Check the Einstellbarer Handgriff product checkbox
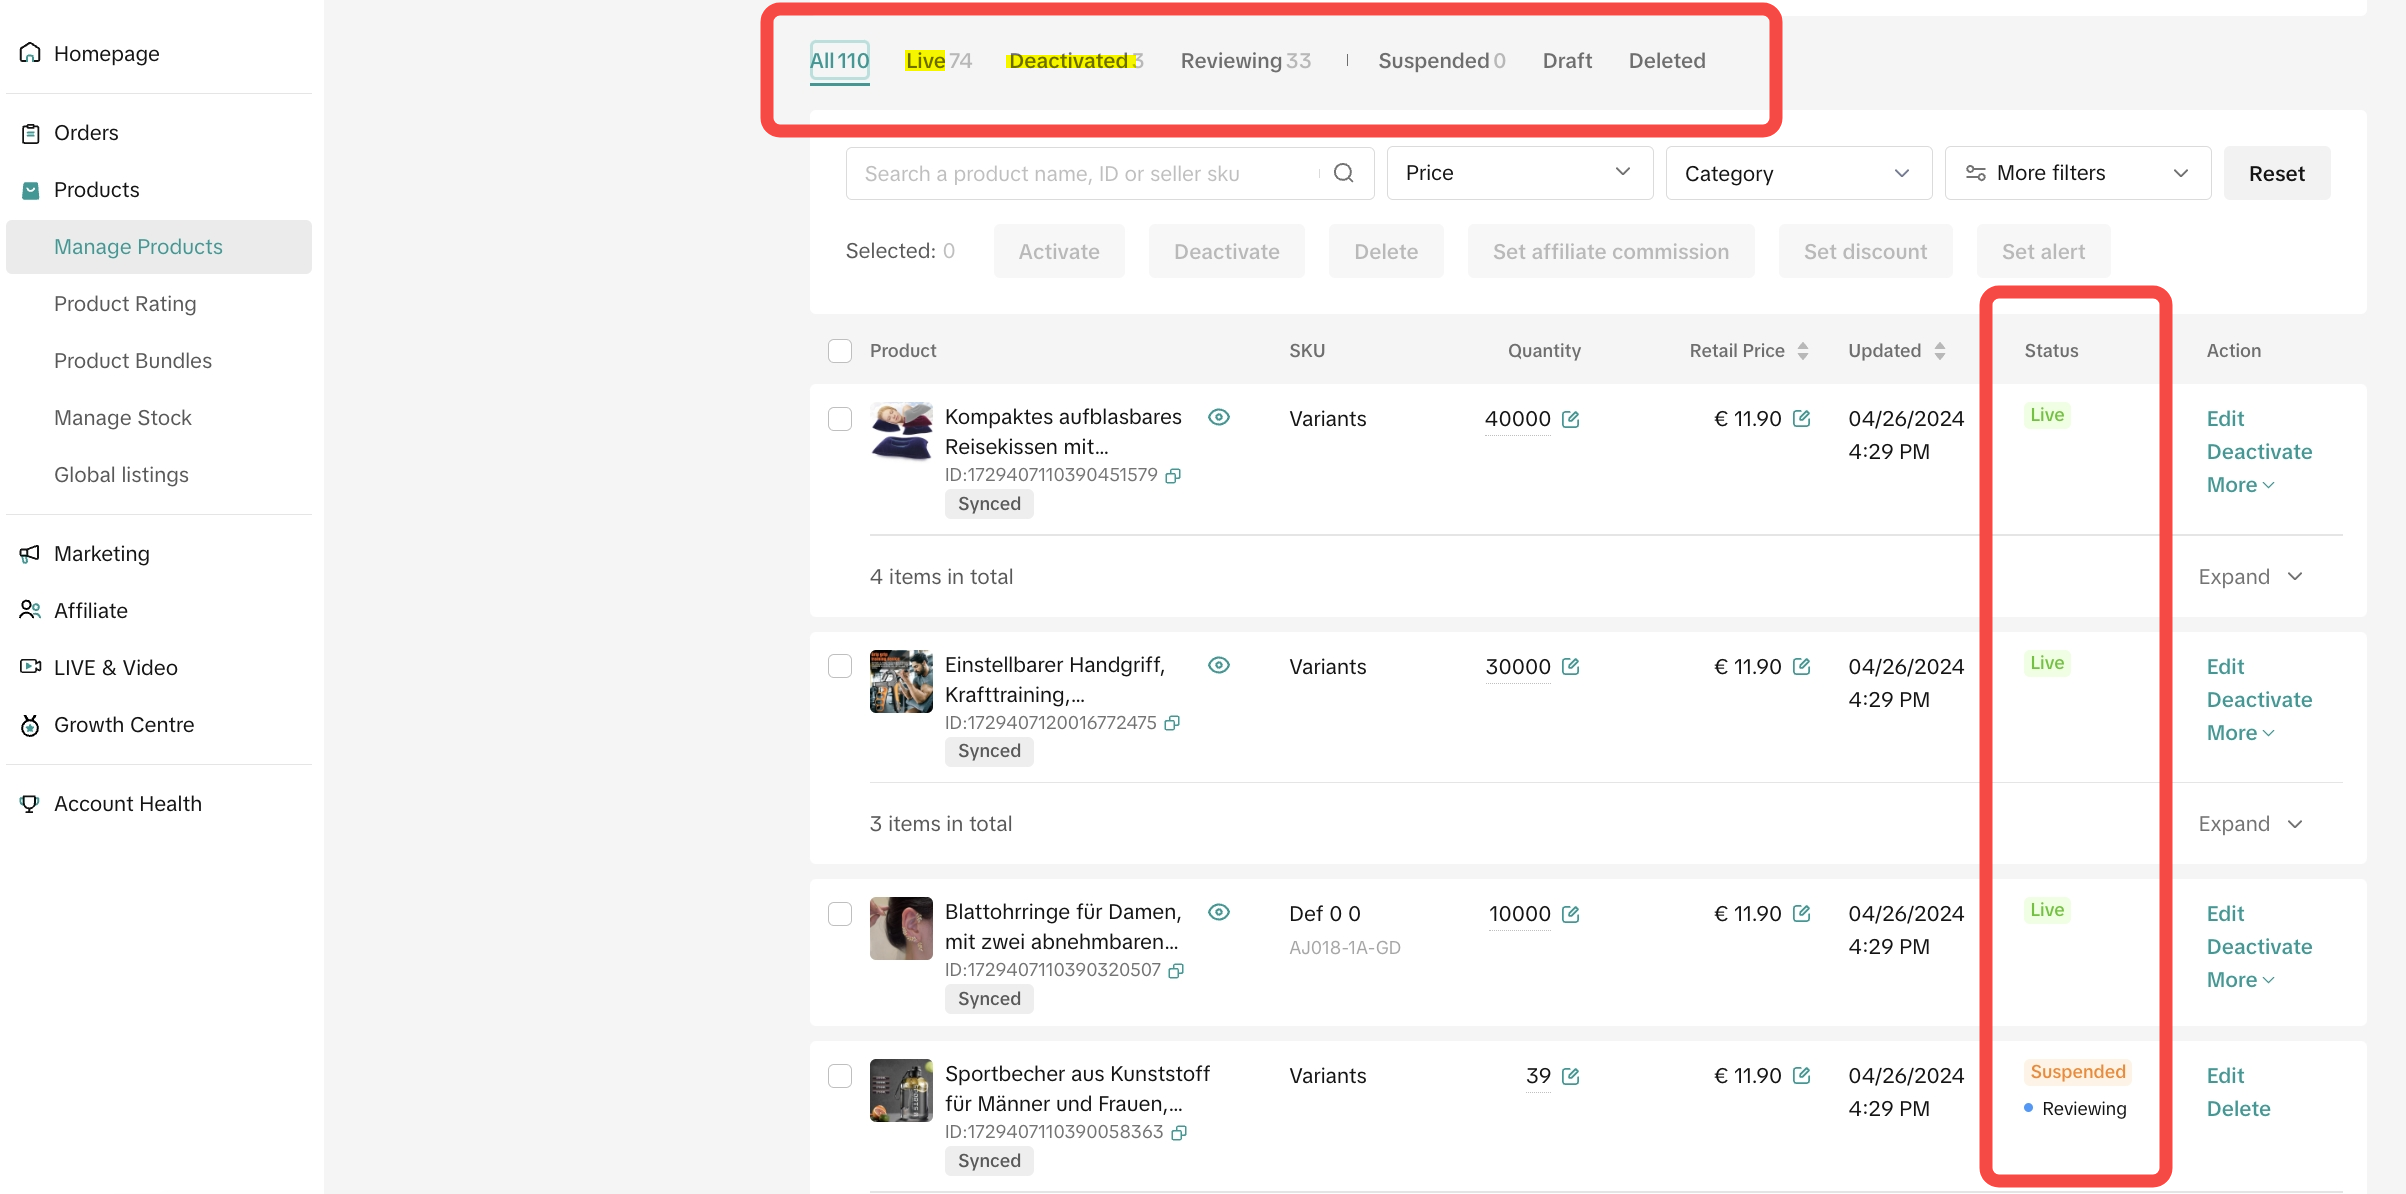 coord(840,666)
